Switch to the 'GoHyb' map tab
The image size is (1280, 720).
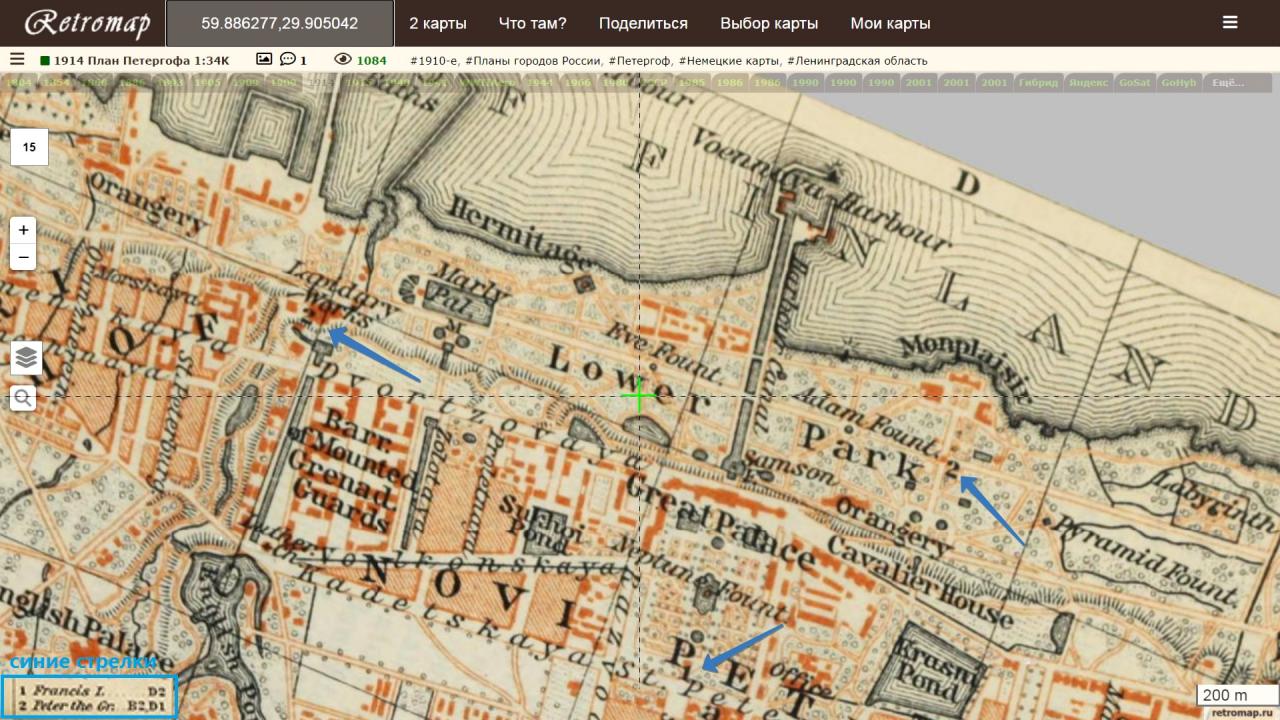coord(1178,82)
